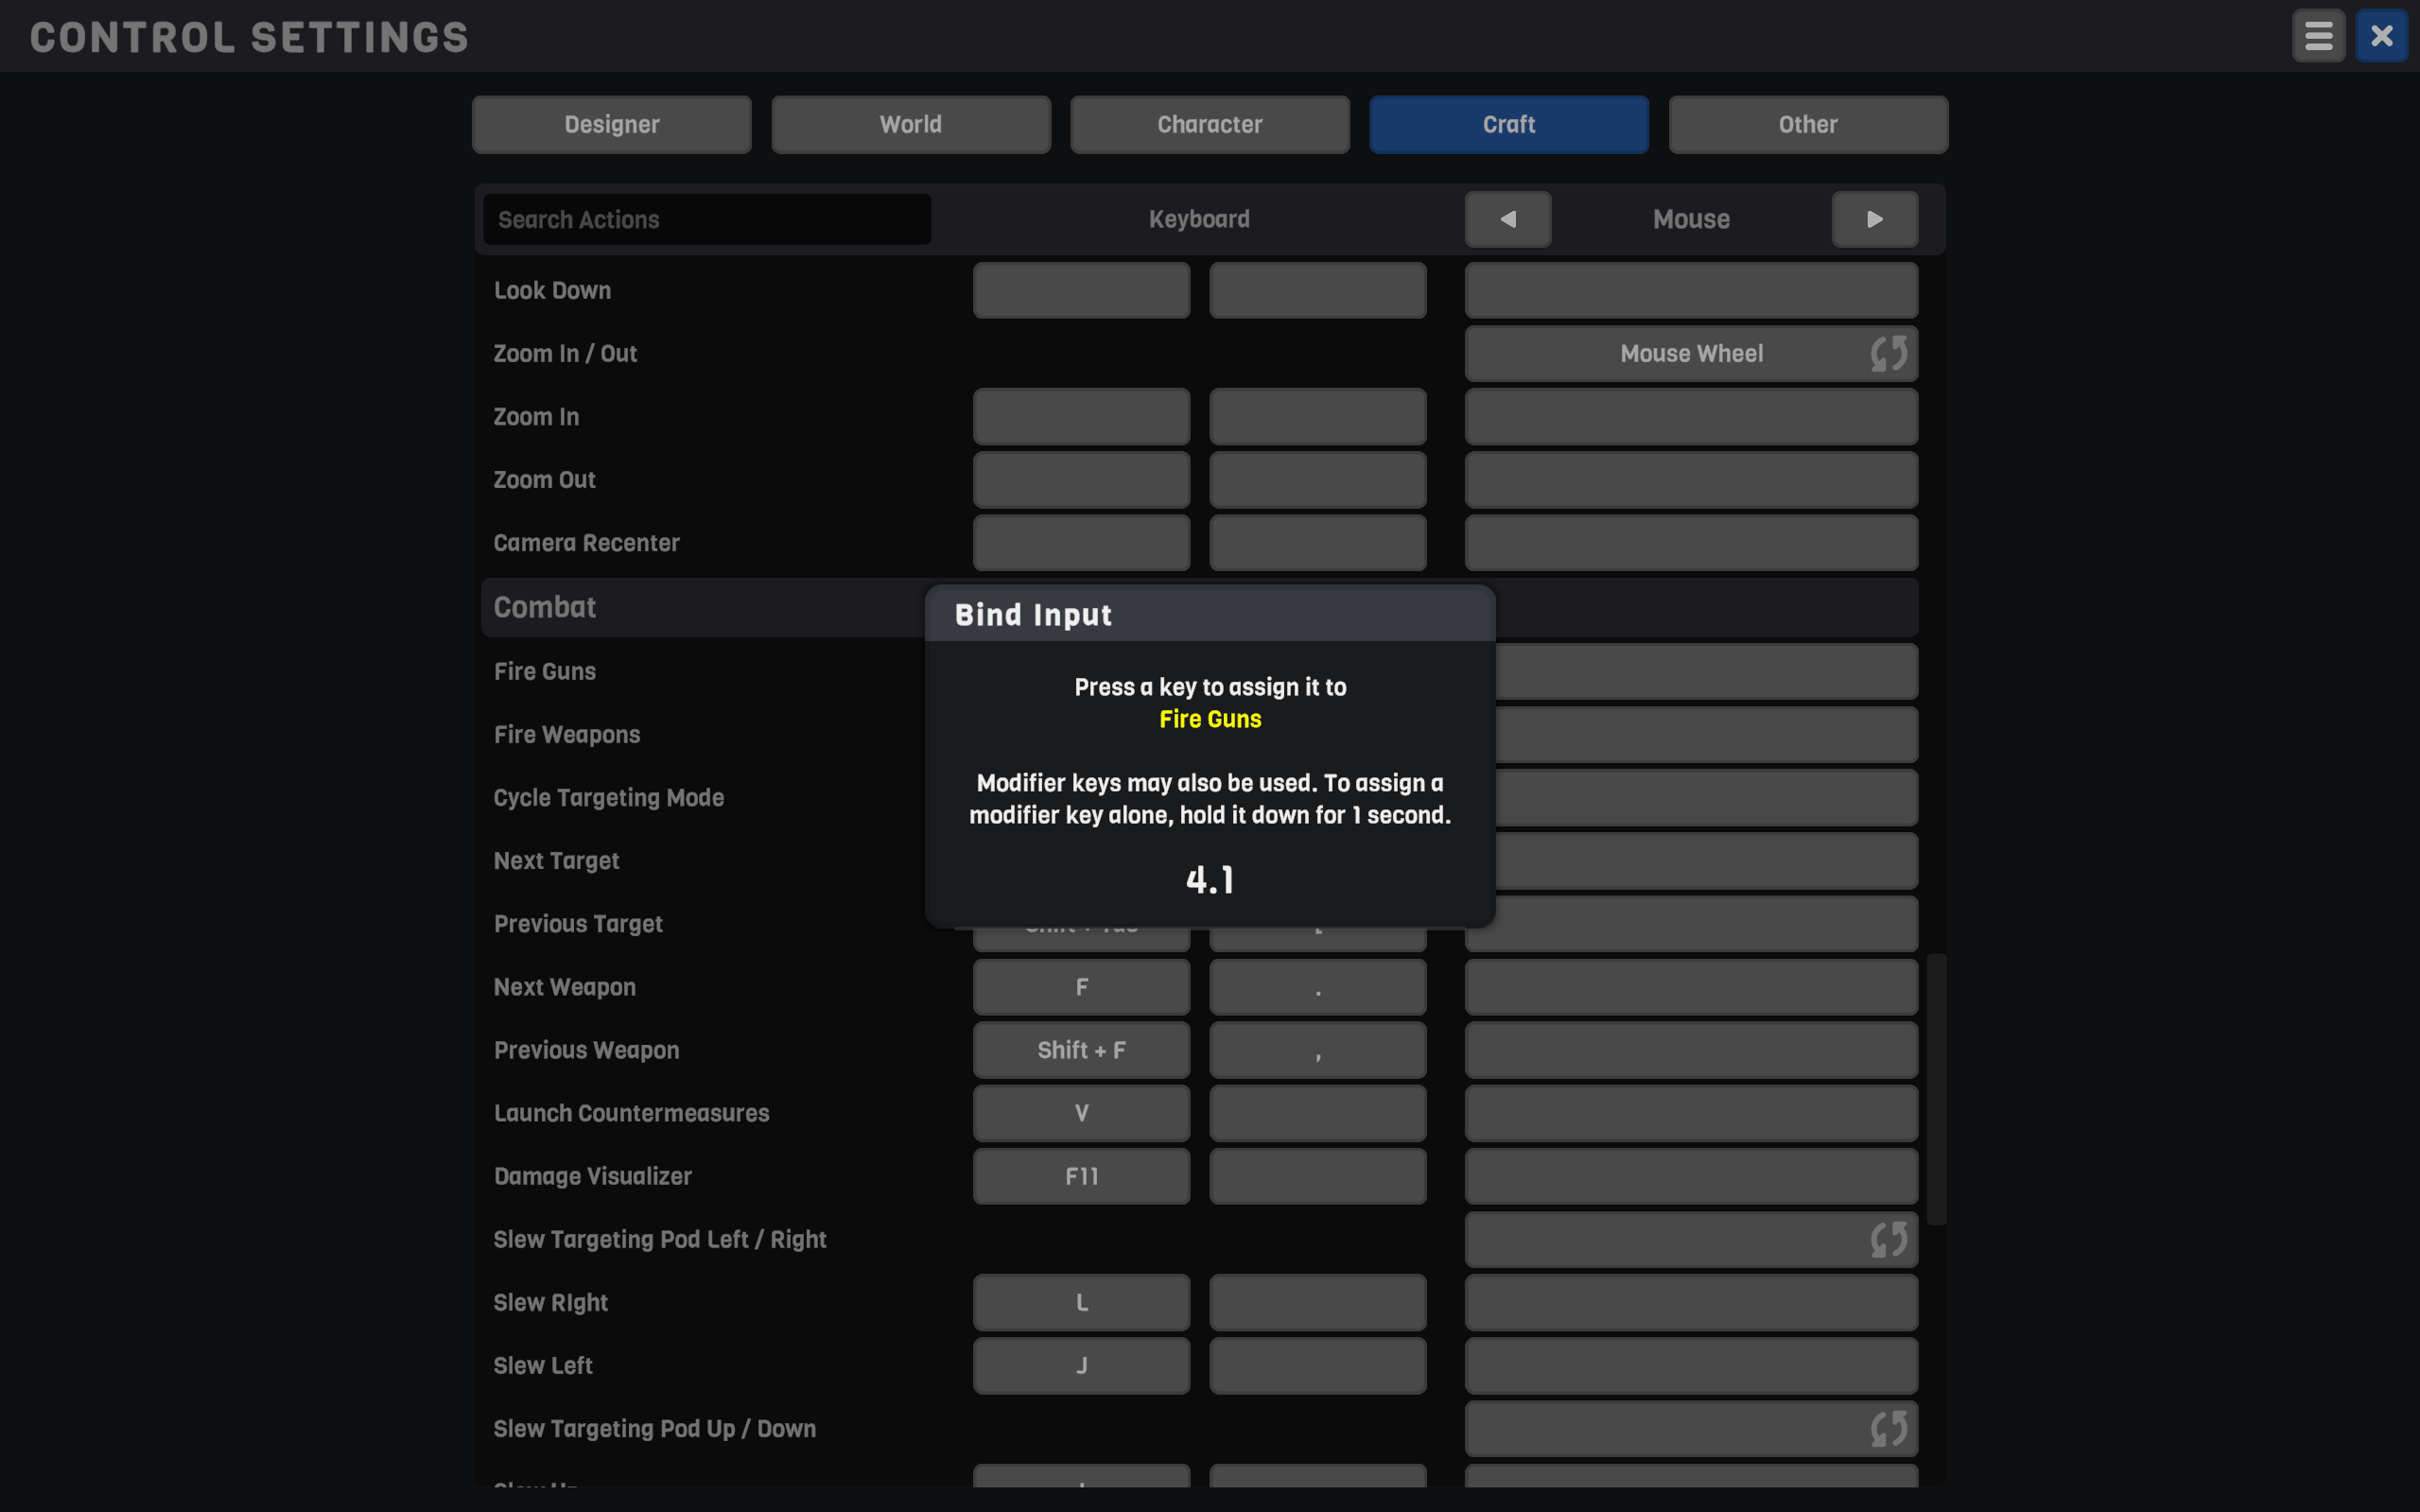Open the World tab
2420x1512 pixels.
pyautogui.click(x=910, y=124)
